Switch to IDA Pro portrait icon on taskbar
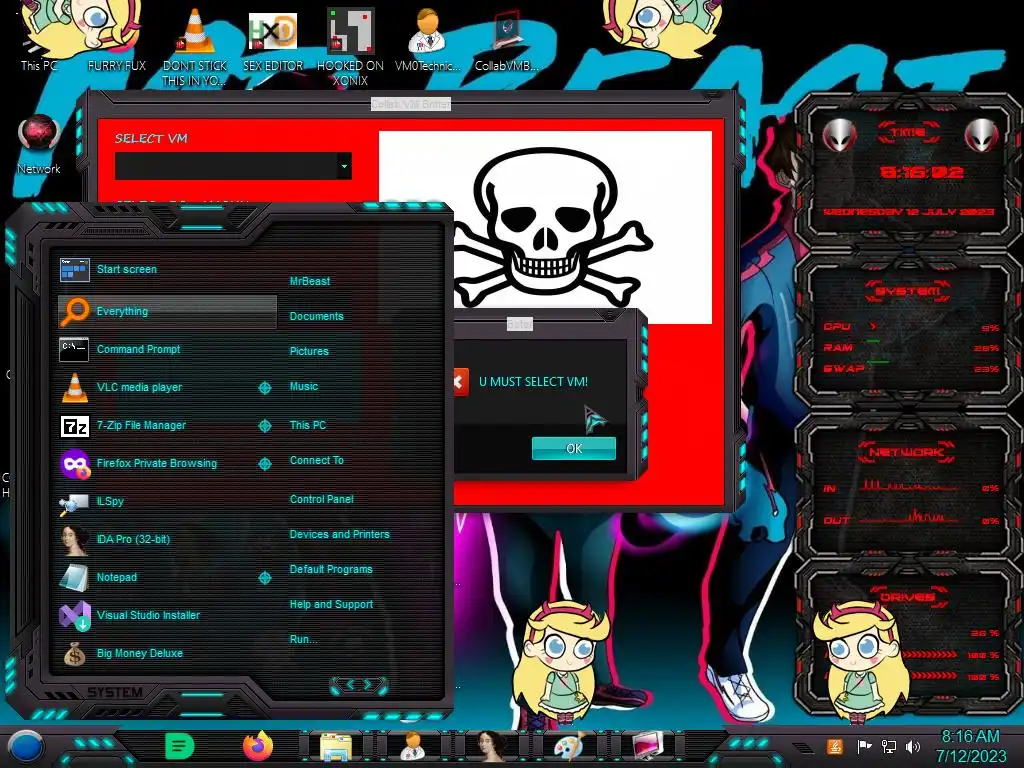 491,746
